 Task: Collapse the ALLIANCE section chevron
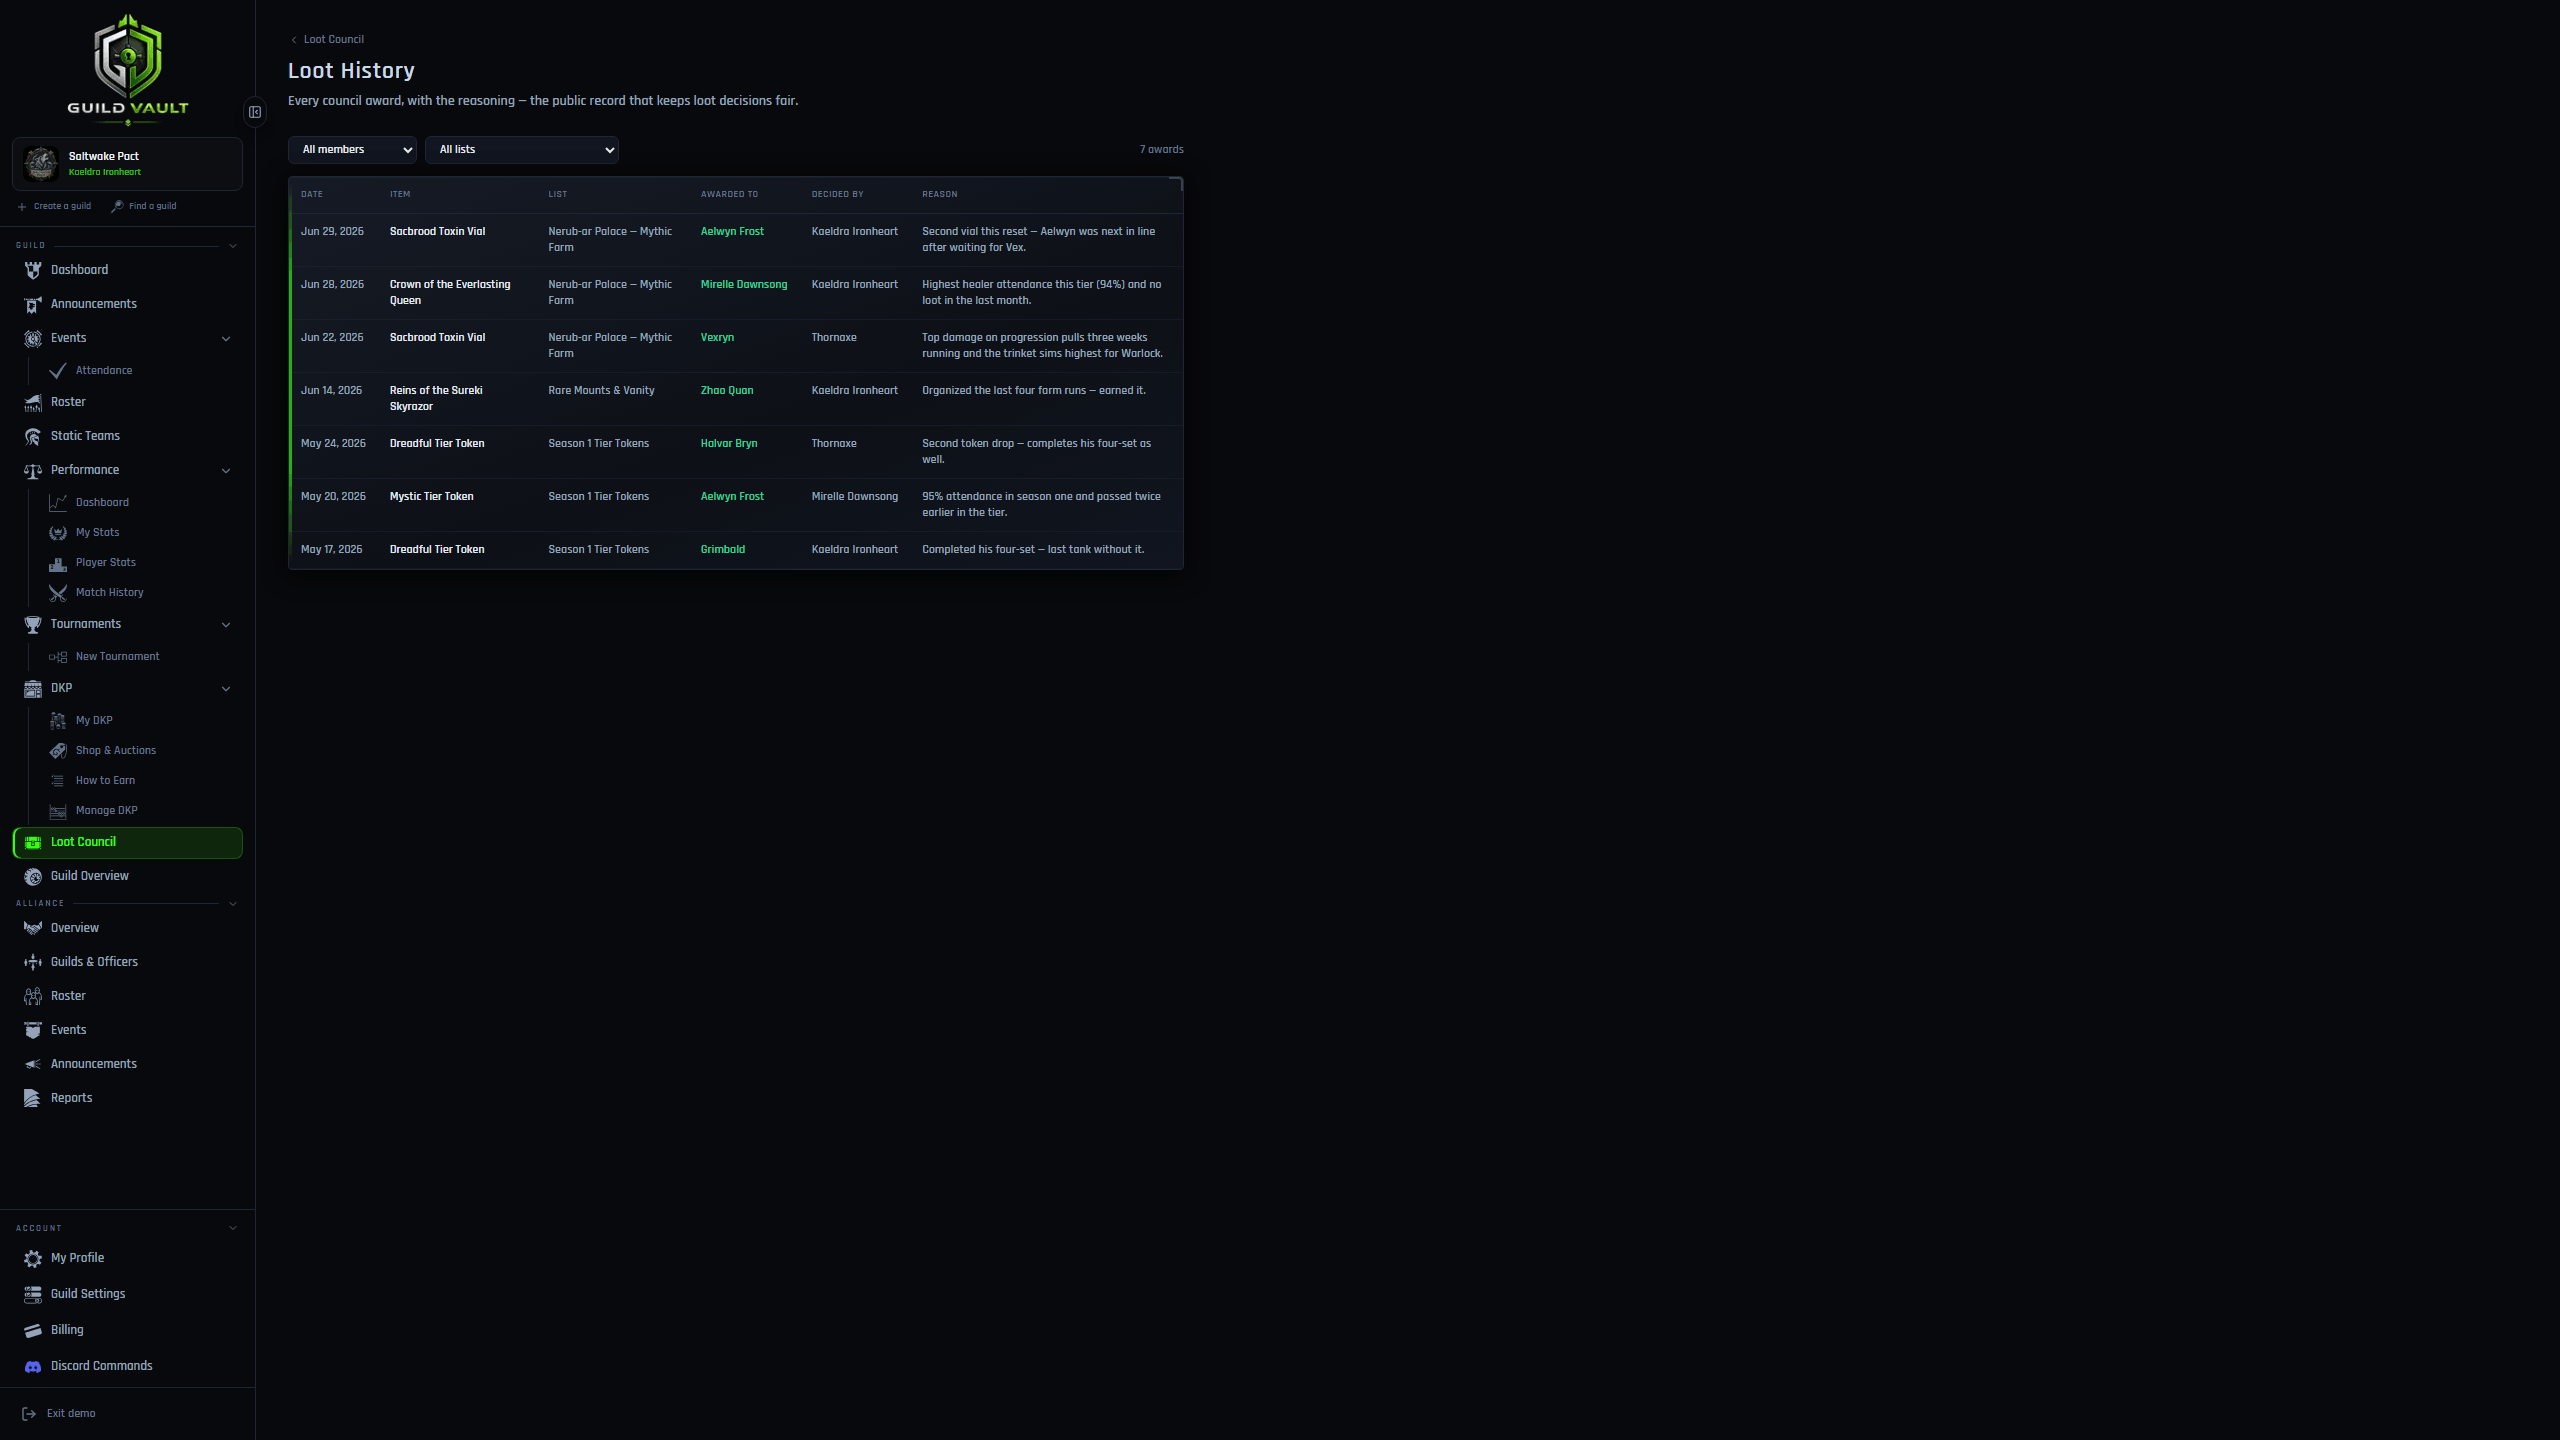click(x=233, y=904)
